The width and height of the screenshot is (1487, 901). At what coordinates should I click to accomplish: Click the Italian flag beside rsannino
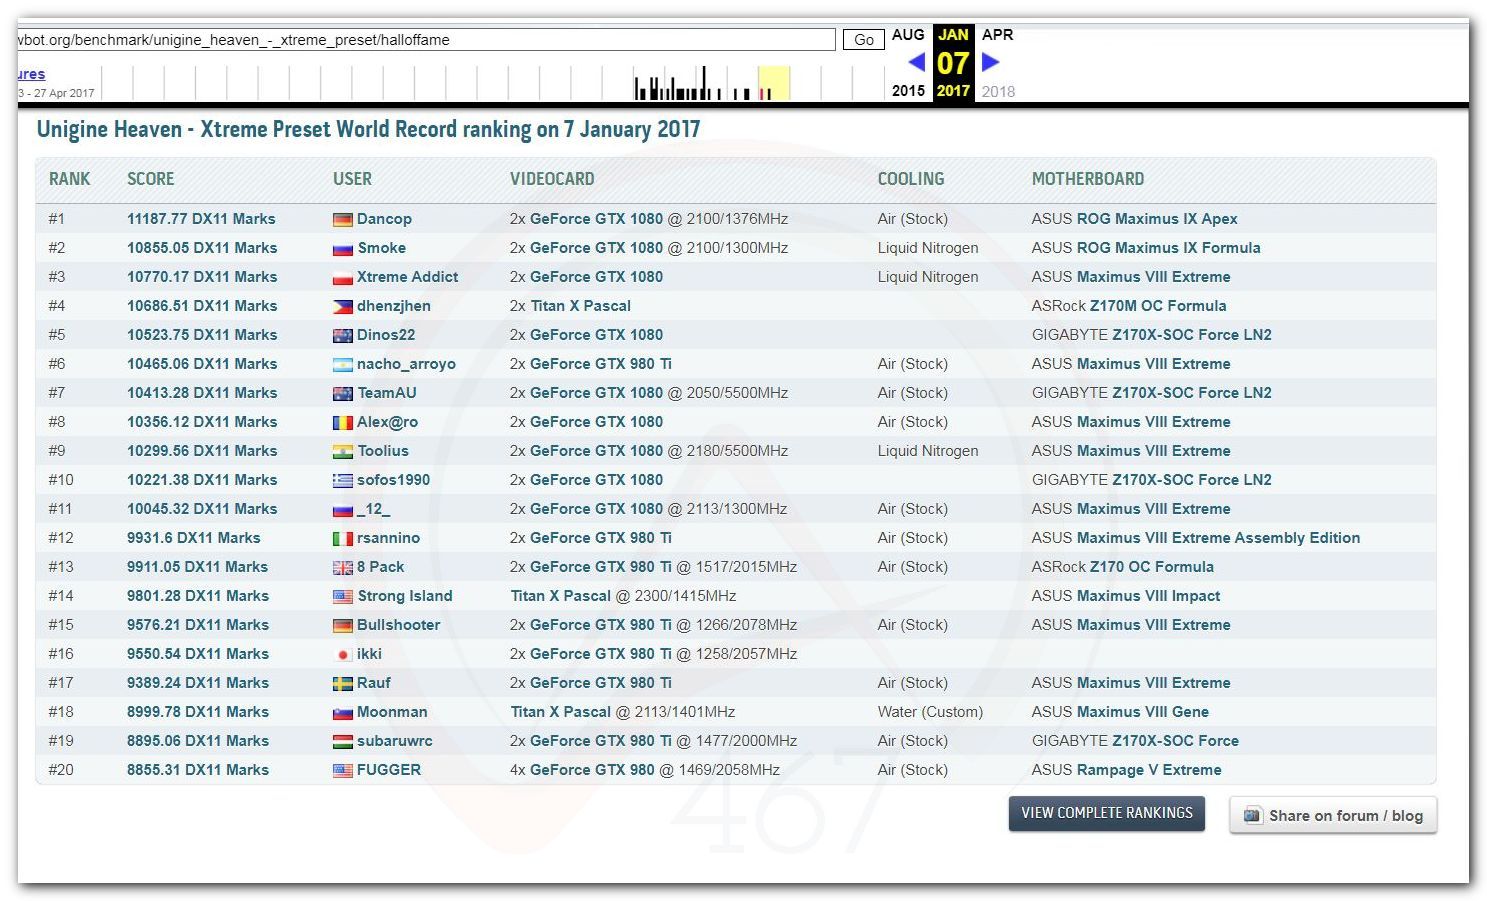click(x=342, y=539)
